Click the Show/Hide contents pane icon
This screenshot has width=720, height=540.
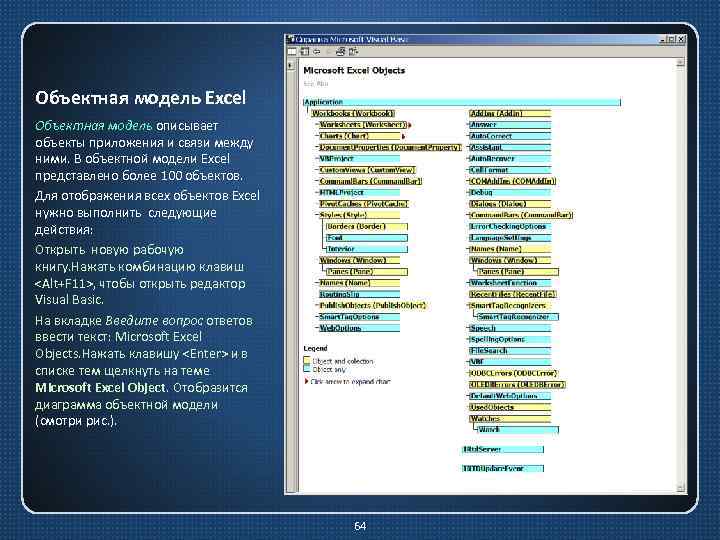pyautogui.click(x=304, y=51)
